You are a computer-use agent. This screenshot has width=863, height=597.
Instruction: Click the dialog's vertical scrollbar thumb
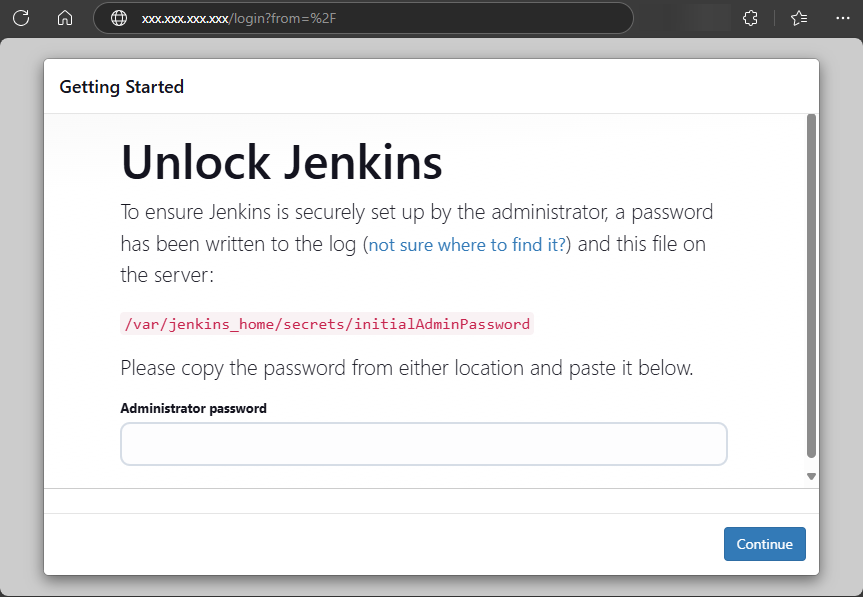tap(811, 286)
